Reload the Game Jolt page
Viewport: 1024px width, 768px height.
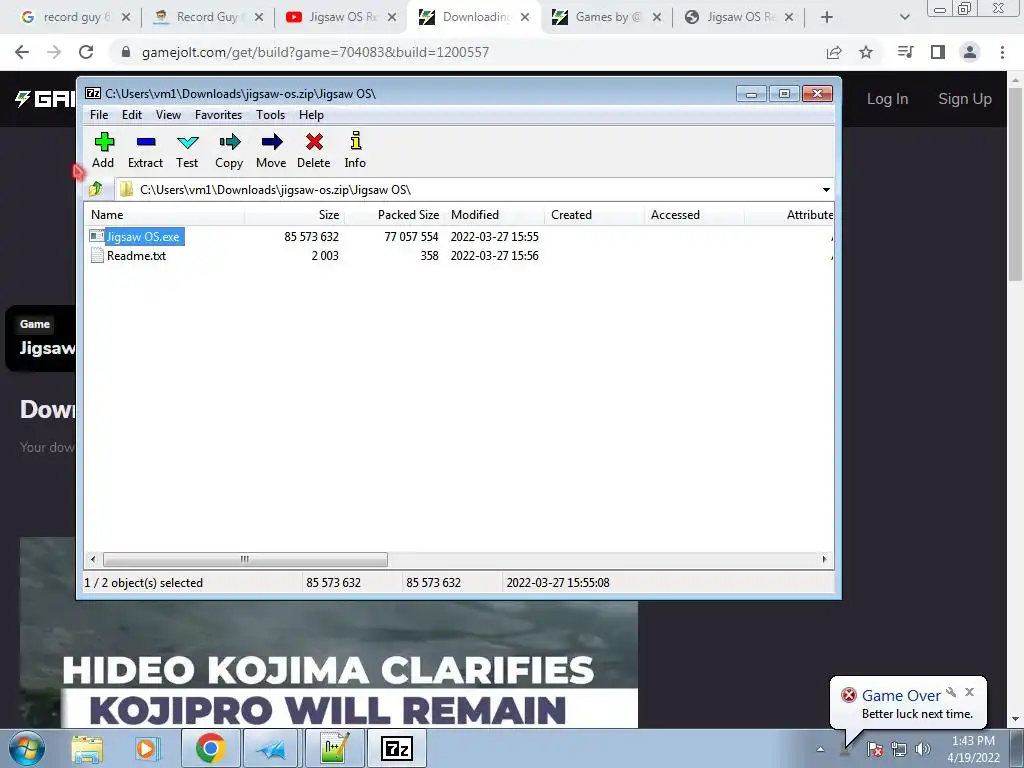(x=86, y=52)
